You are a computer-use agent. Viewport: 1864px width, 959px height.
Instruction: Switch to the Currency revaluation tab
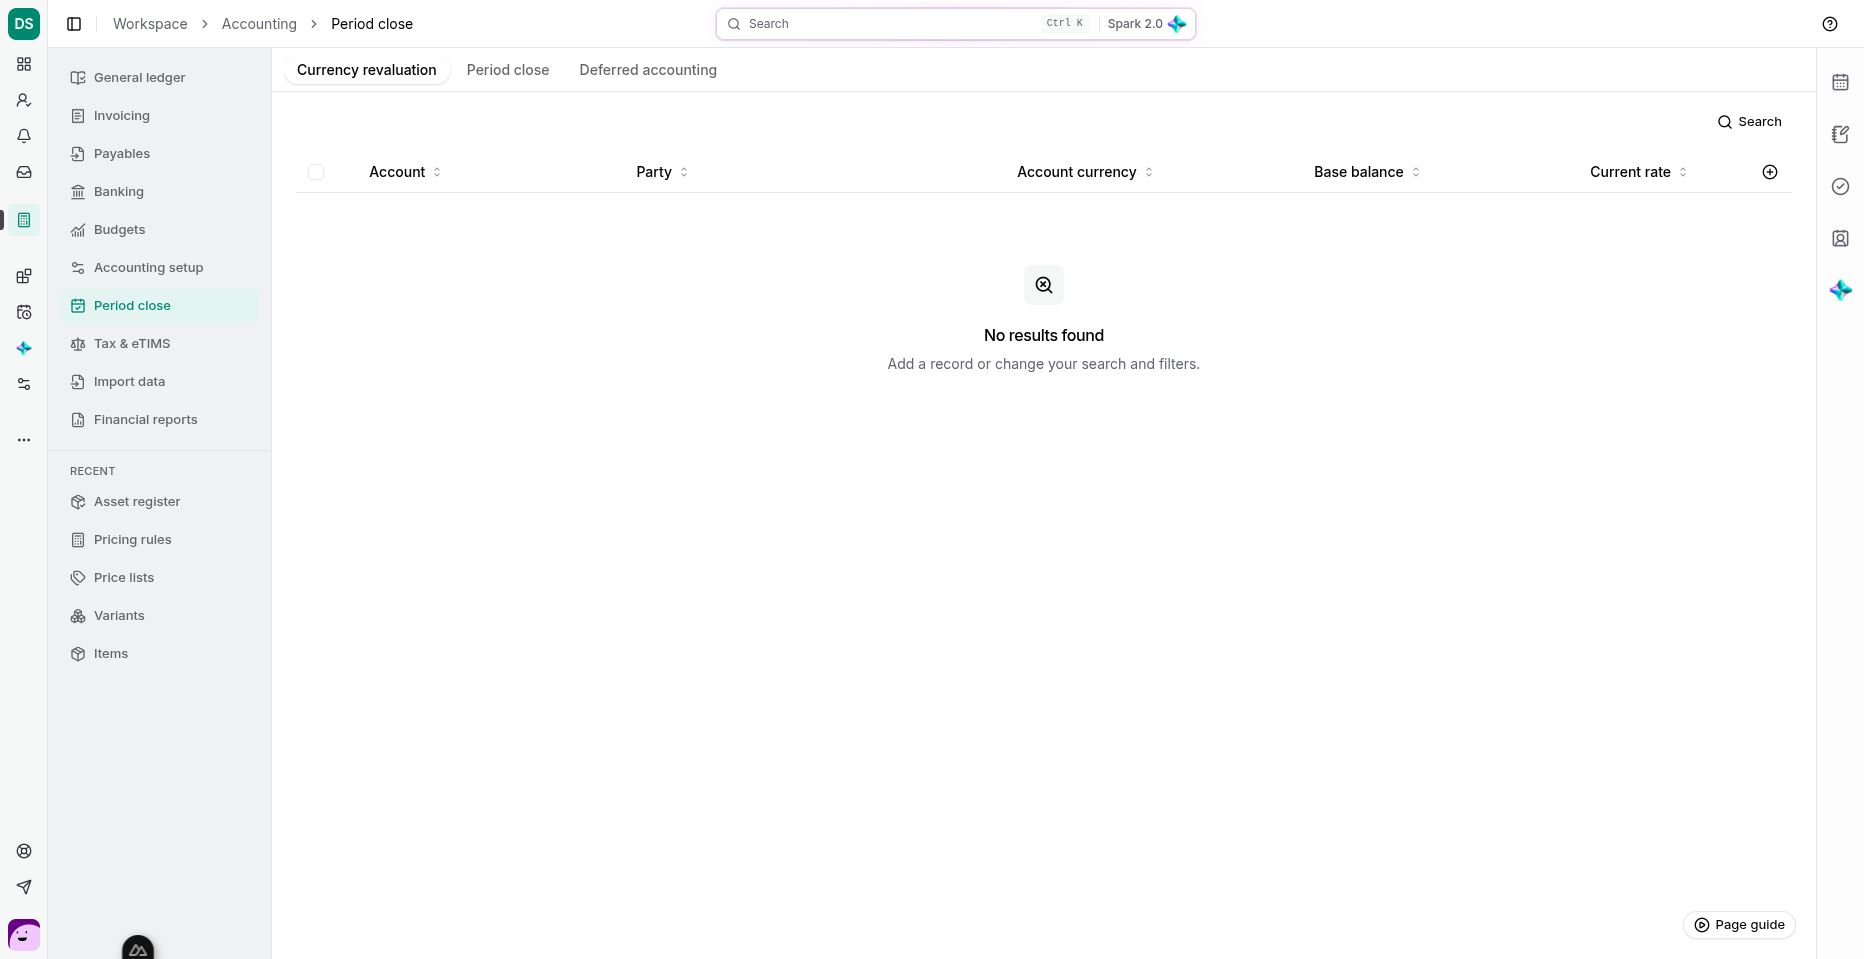tap(367, 70)
